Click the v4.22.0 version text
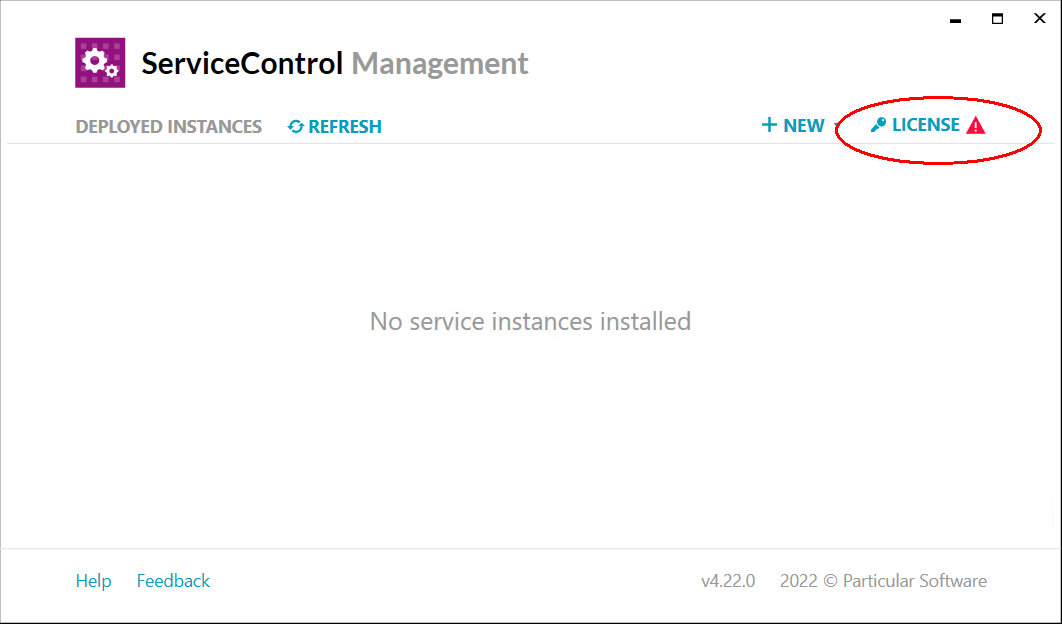1062x624 pixels. coord(728,581)
